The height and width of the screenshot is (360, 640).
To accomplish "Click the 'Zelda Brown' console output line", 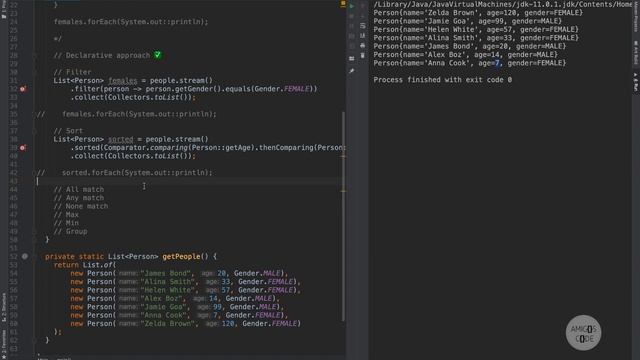I will point(478,13).
